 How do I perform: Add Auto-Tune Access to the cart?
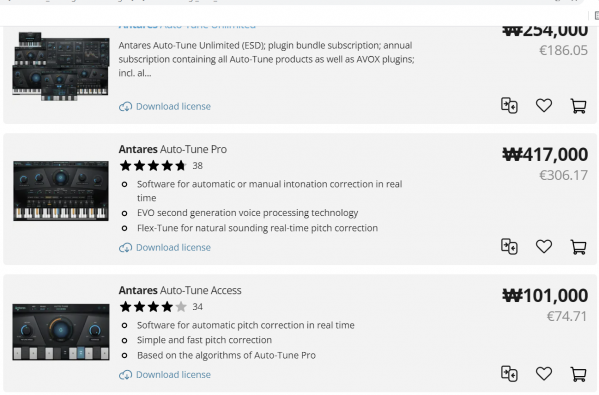(578, 374)
